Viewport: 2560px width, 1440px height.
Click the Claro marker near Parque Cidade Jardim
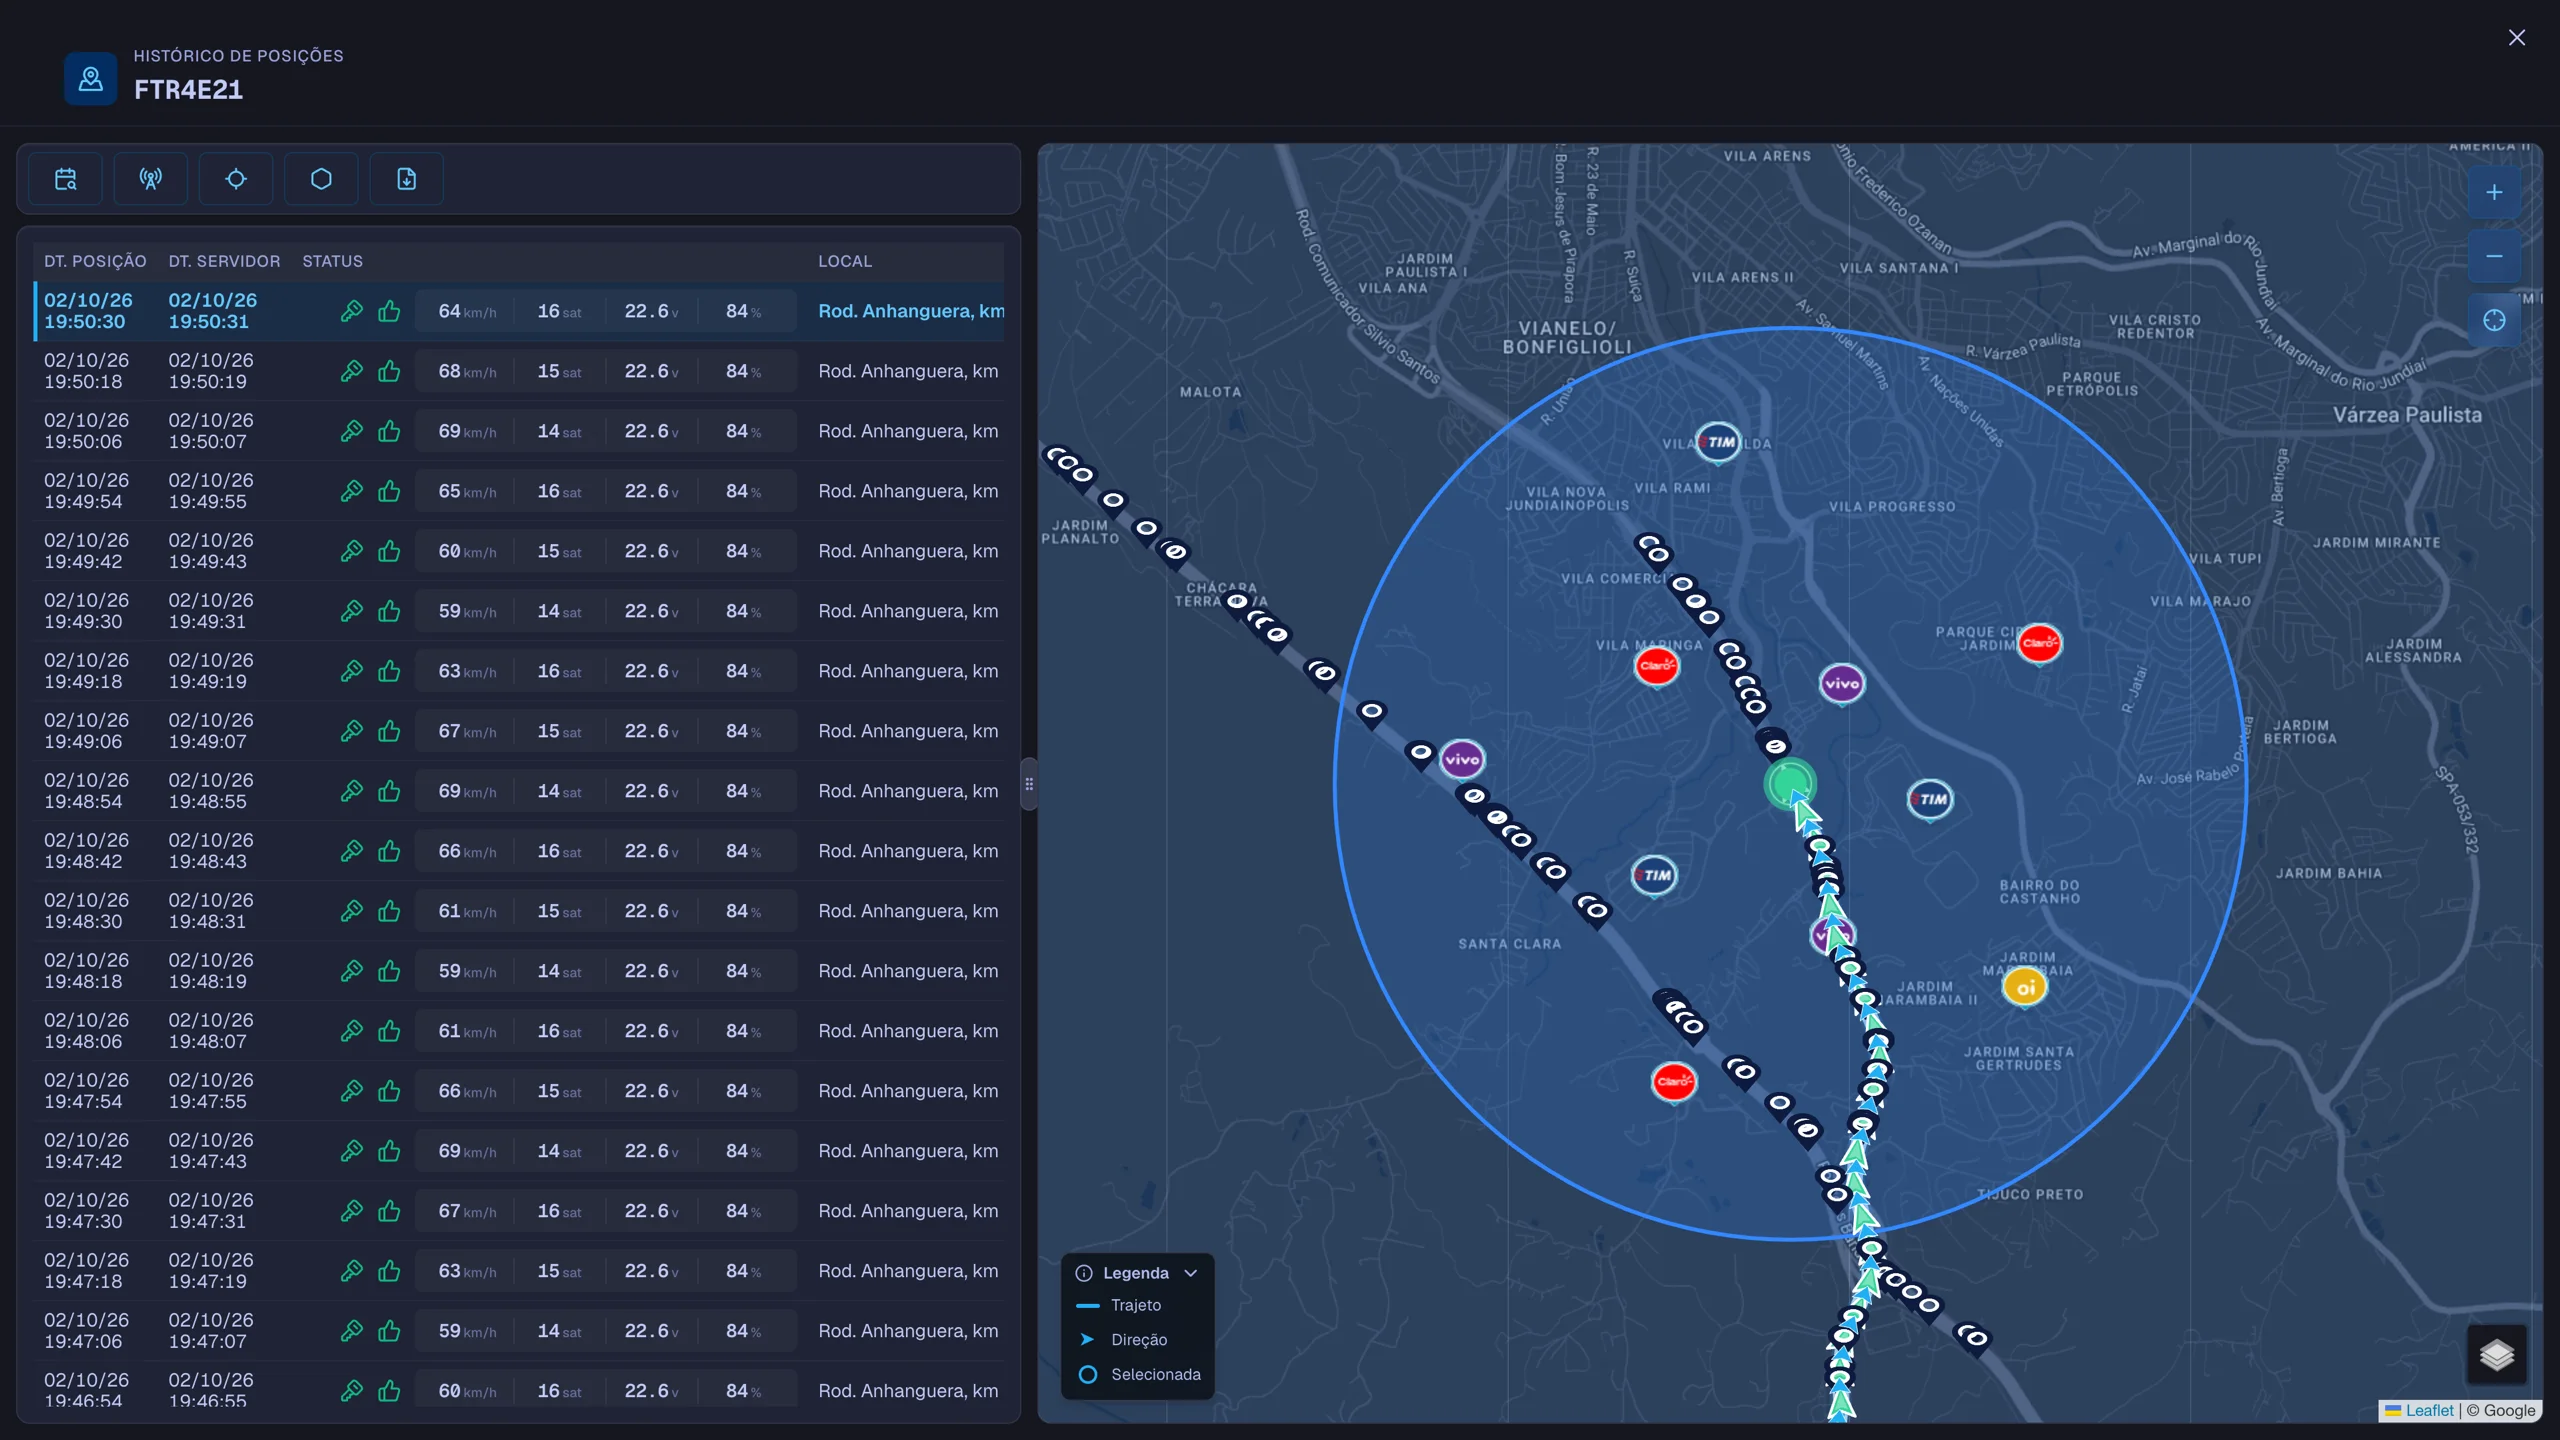[2039, 643]
